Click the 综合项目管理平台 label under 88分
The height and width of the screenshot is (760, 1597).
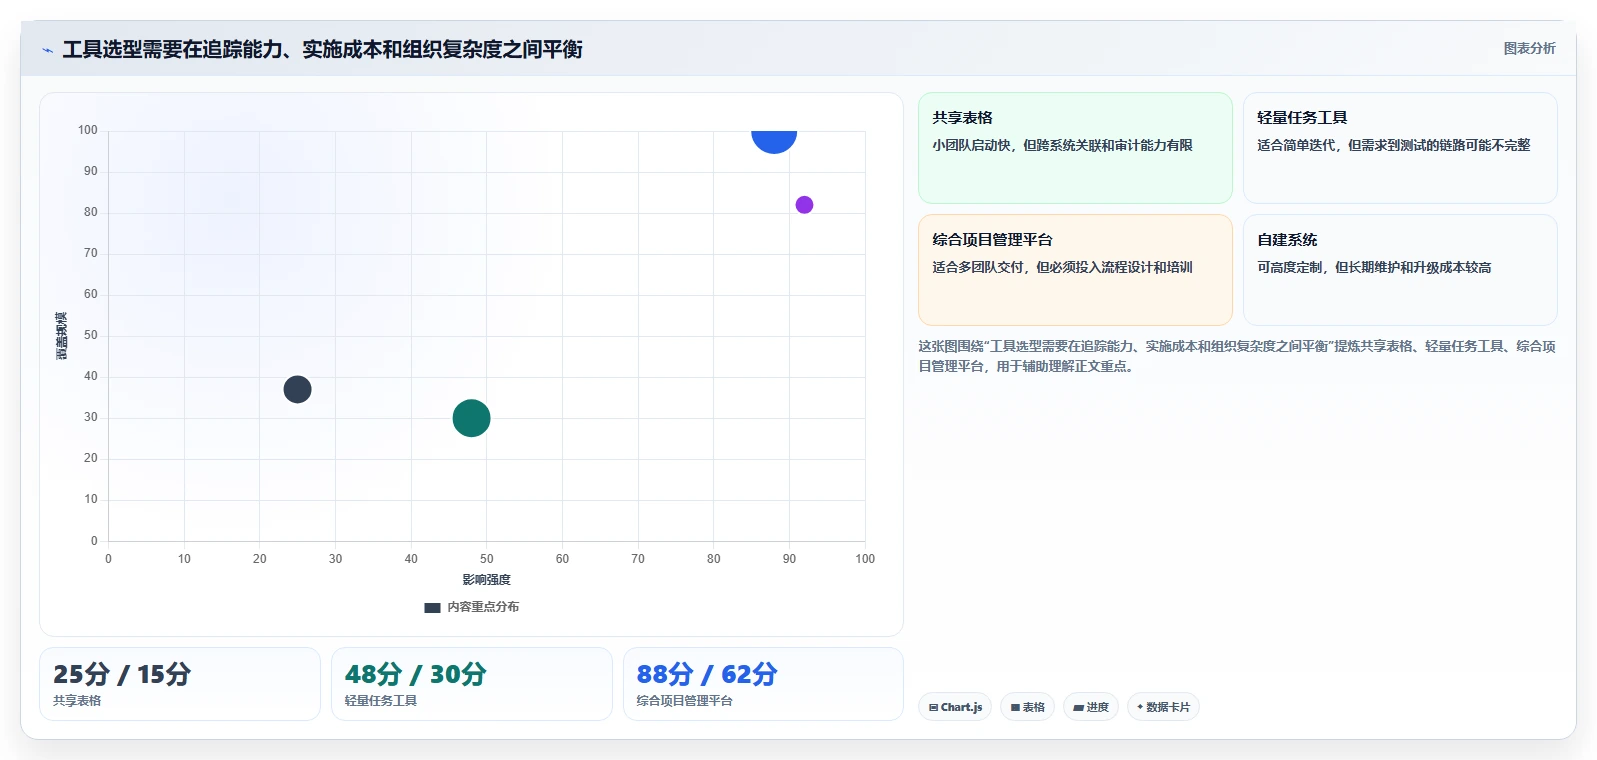coord(685,701)
